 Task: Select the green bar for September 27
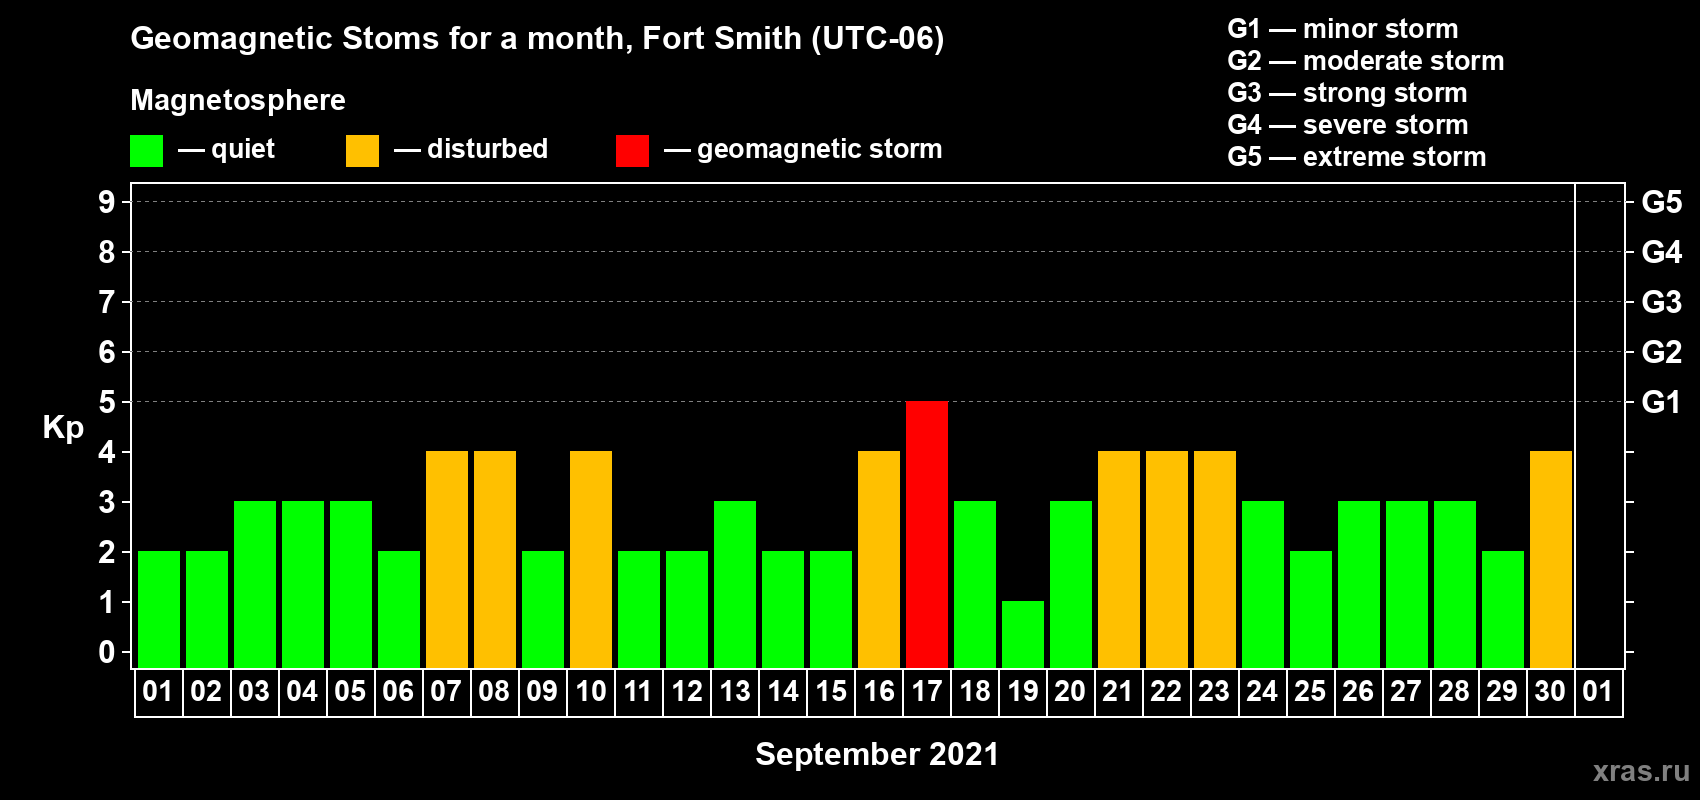(1407, 584)
